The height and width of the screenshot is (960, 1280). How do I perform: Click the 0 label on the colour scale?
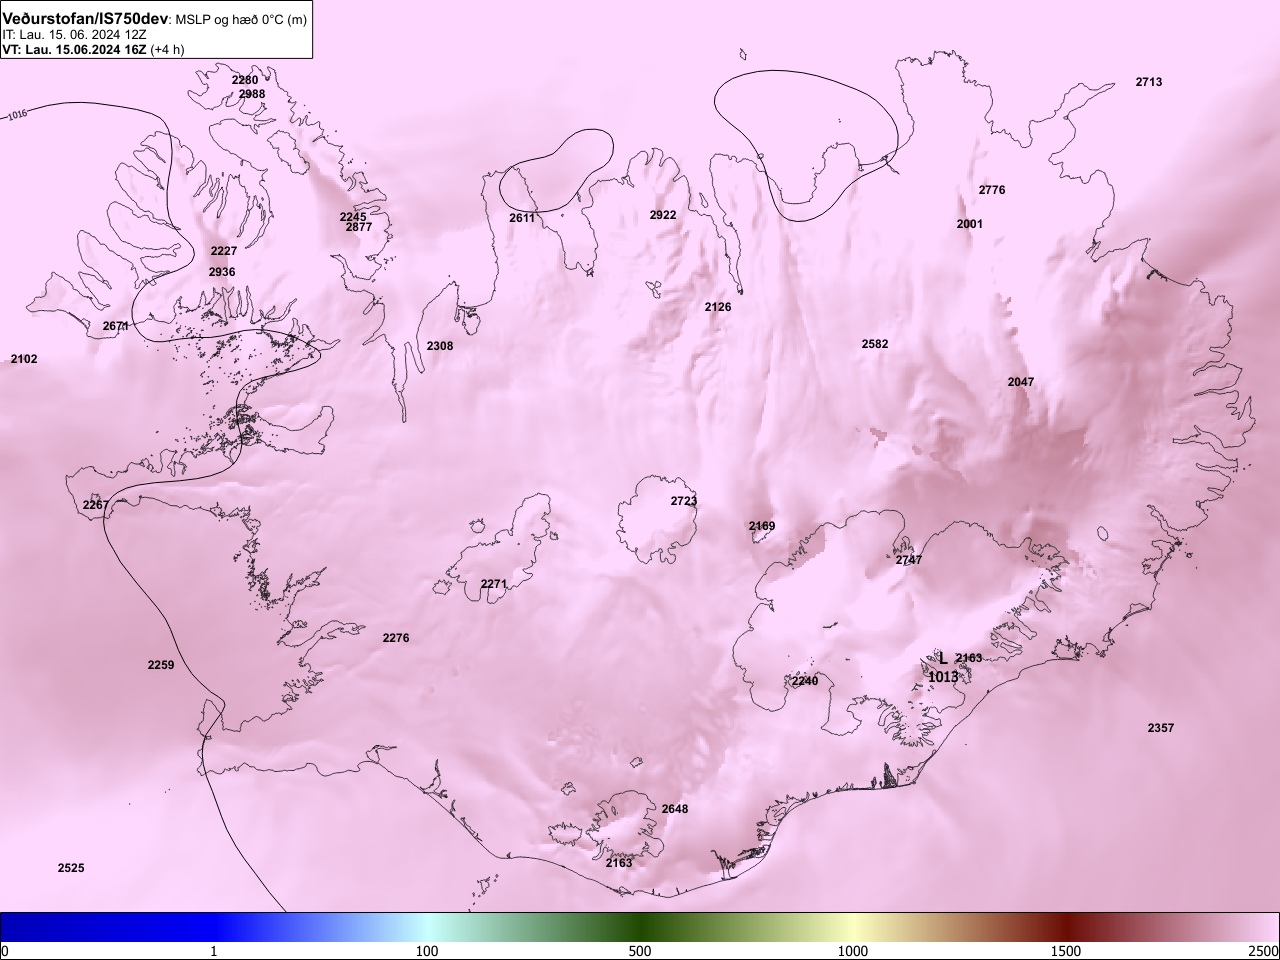[x=5, y=950]
